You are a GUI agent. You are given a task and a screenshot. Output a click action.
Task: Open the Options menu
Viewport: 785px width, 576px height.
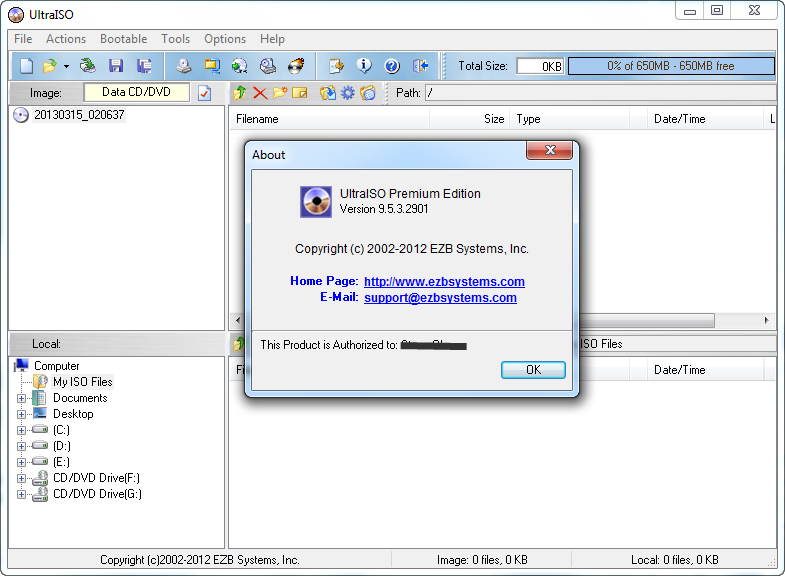coord(225,39)
